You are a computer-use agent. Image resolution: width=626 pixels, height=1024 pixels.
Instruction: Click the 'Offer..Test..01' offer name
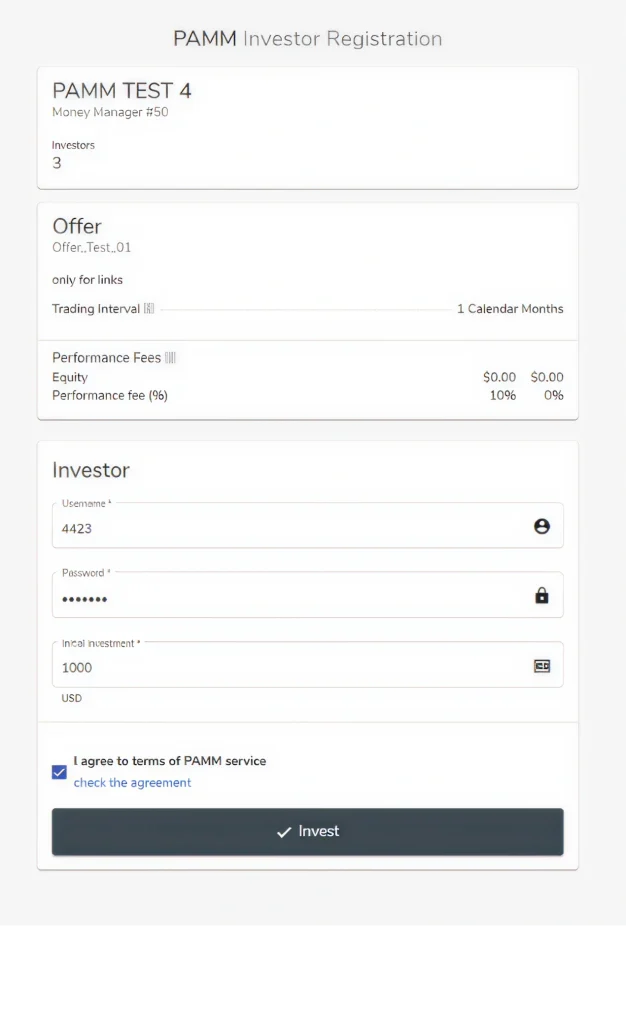point(91,248)
